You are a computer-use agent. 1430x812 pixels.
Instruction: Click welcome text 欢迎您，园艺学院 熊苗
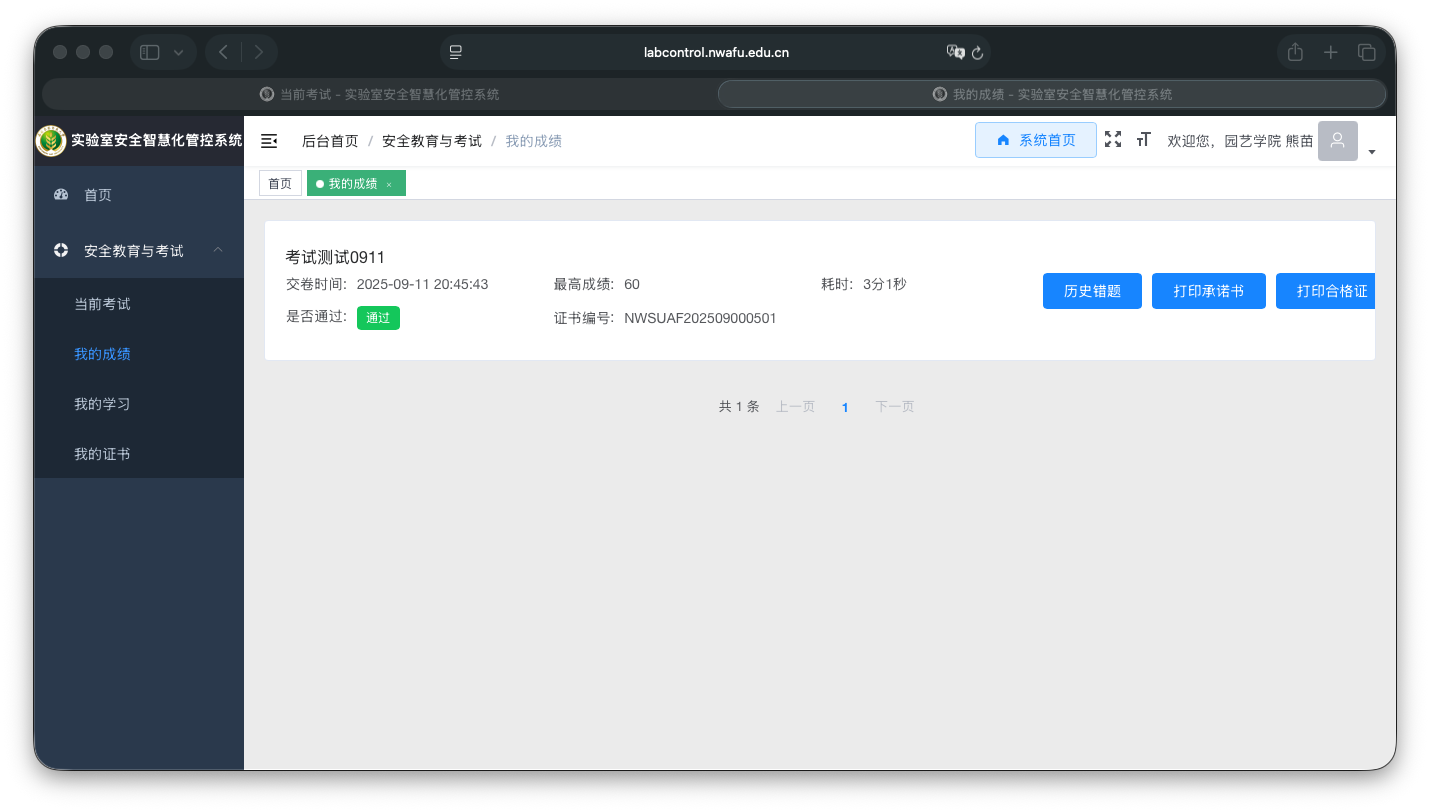coord(1241,141)
